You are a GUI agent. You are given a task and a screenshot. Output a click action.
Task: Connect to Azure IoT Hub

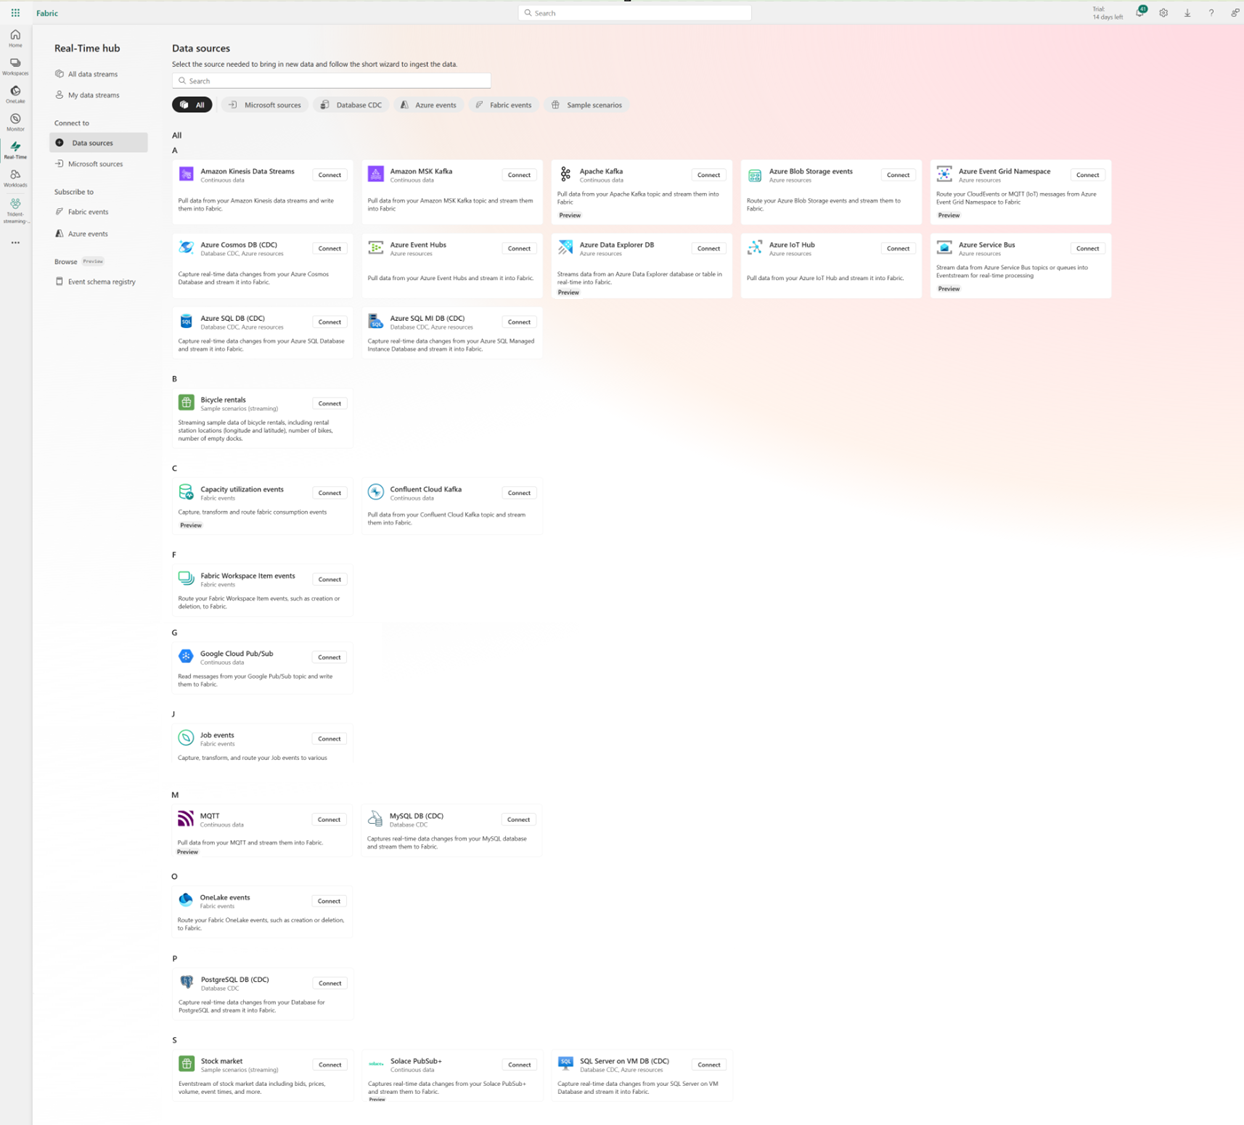click(898, 248)
